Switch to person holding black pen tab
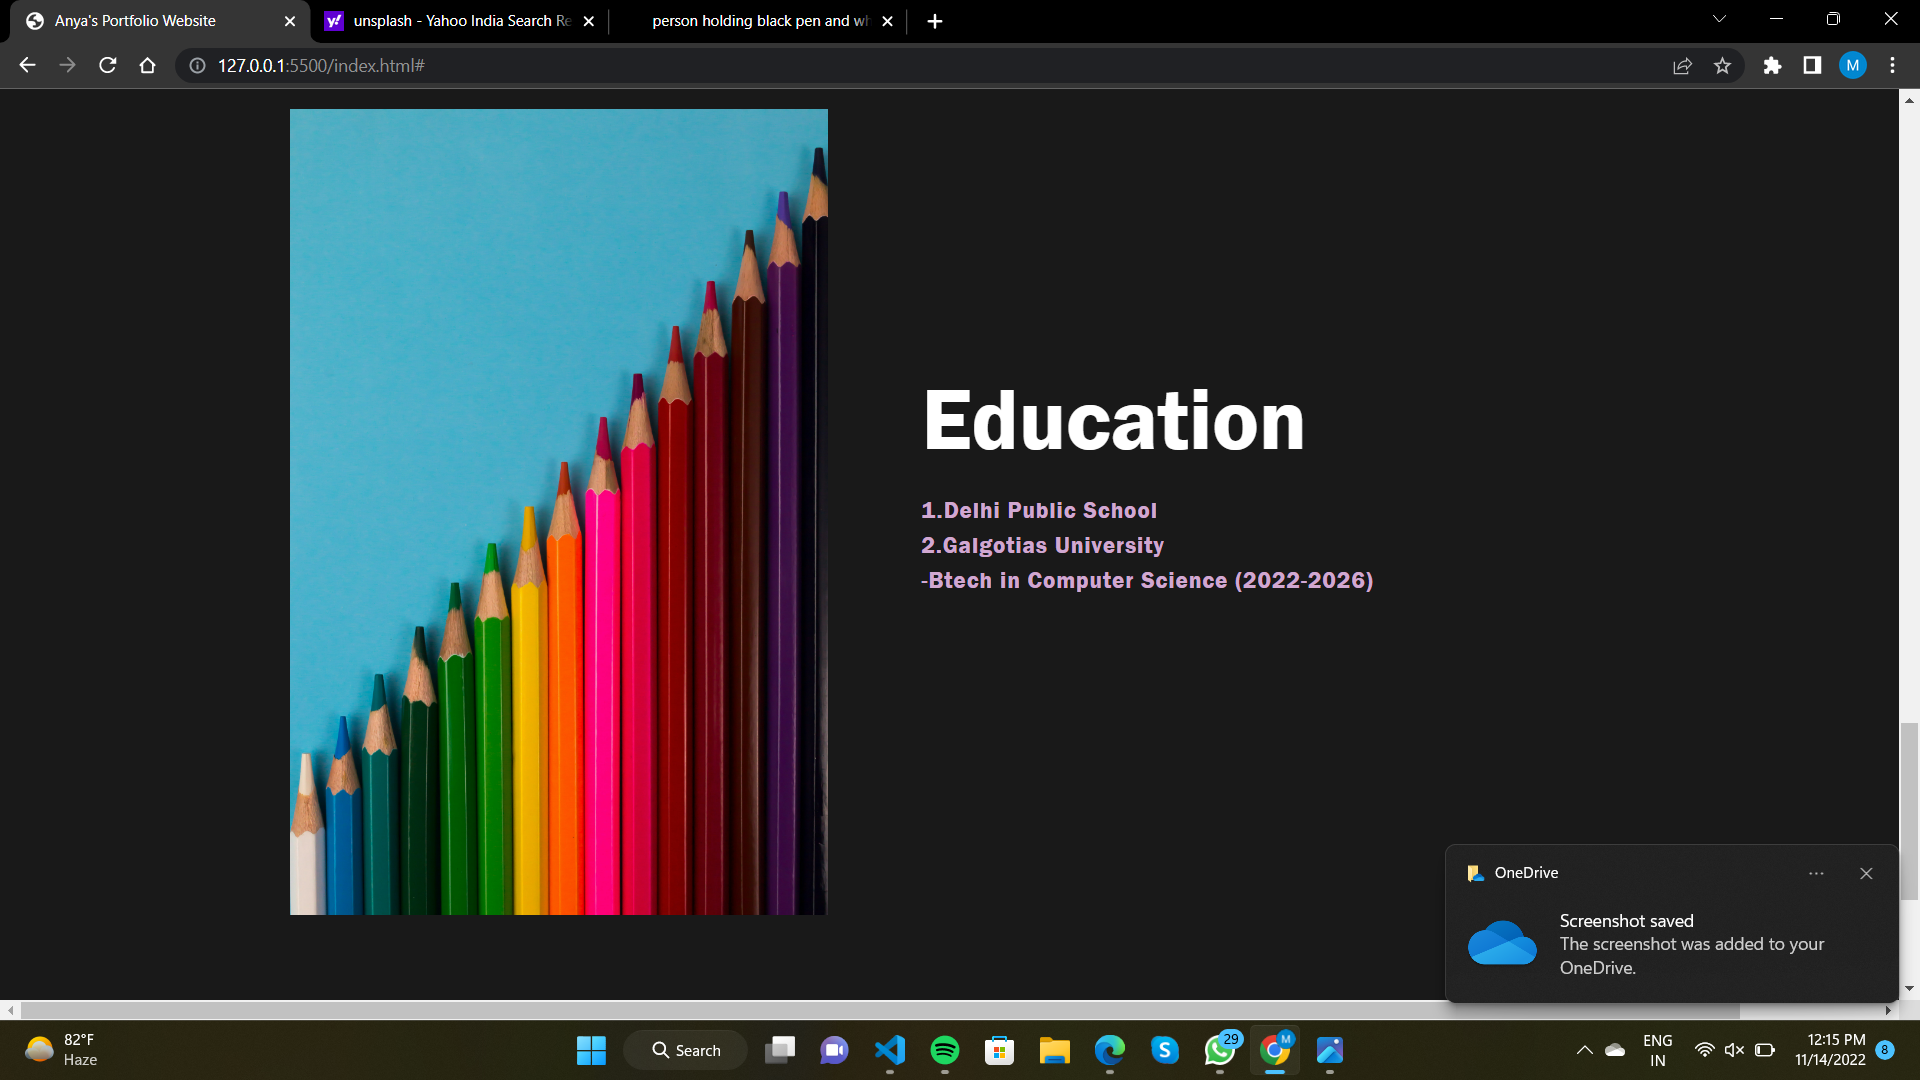 point(758,21)
